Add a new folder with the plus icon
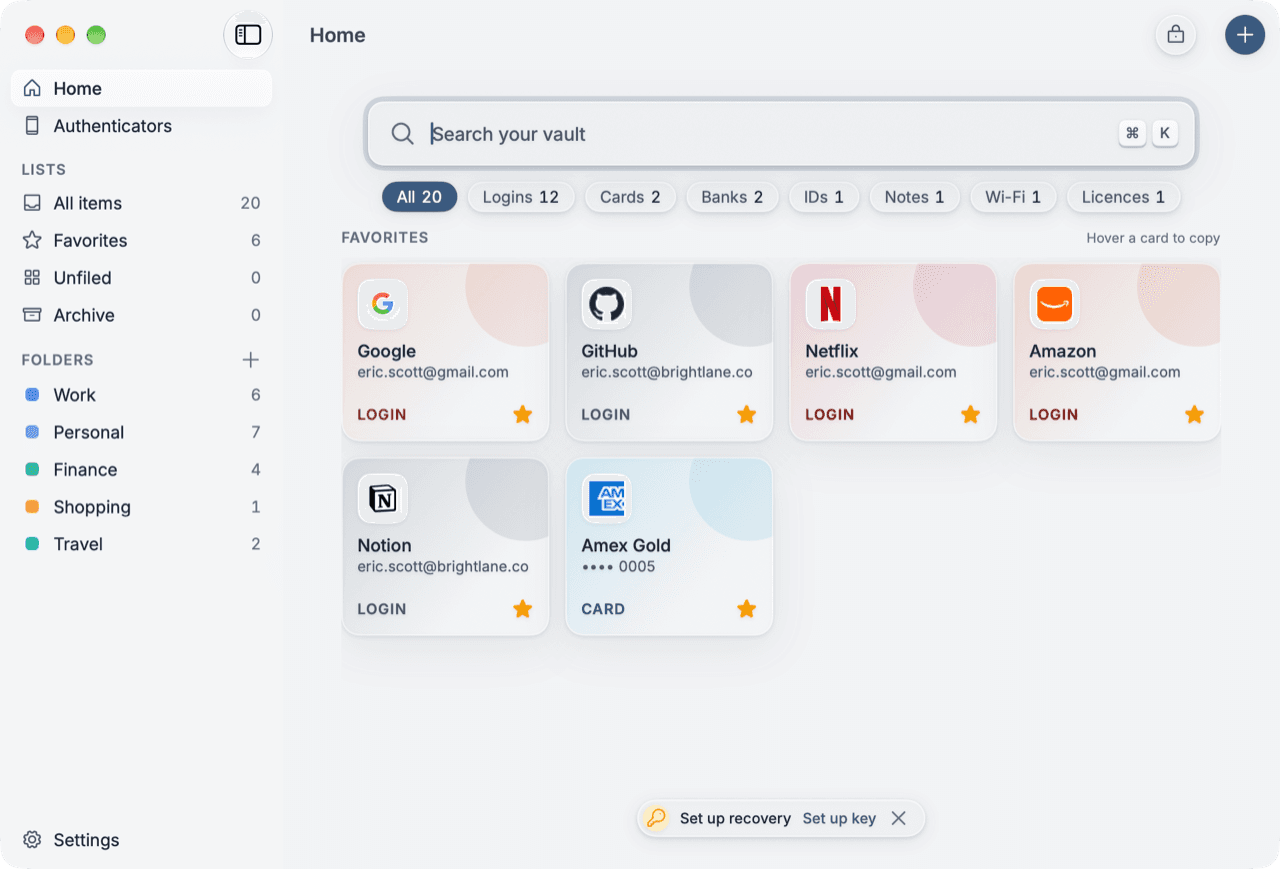The height and width of the screenshot is (869, 1280). point(251,360)
